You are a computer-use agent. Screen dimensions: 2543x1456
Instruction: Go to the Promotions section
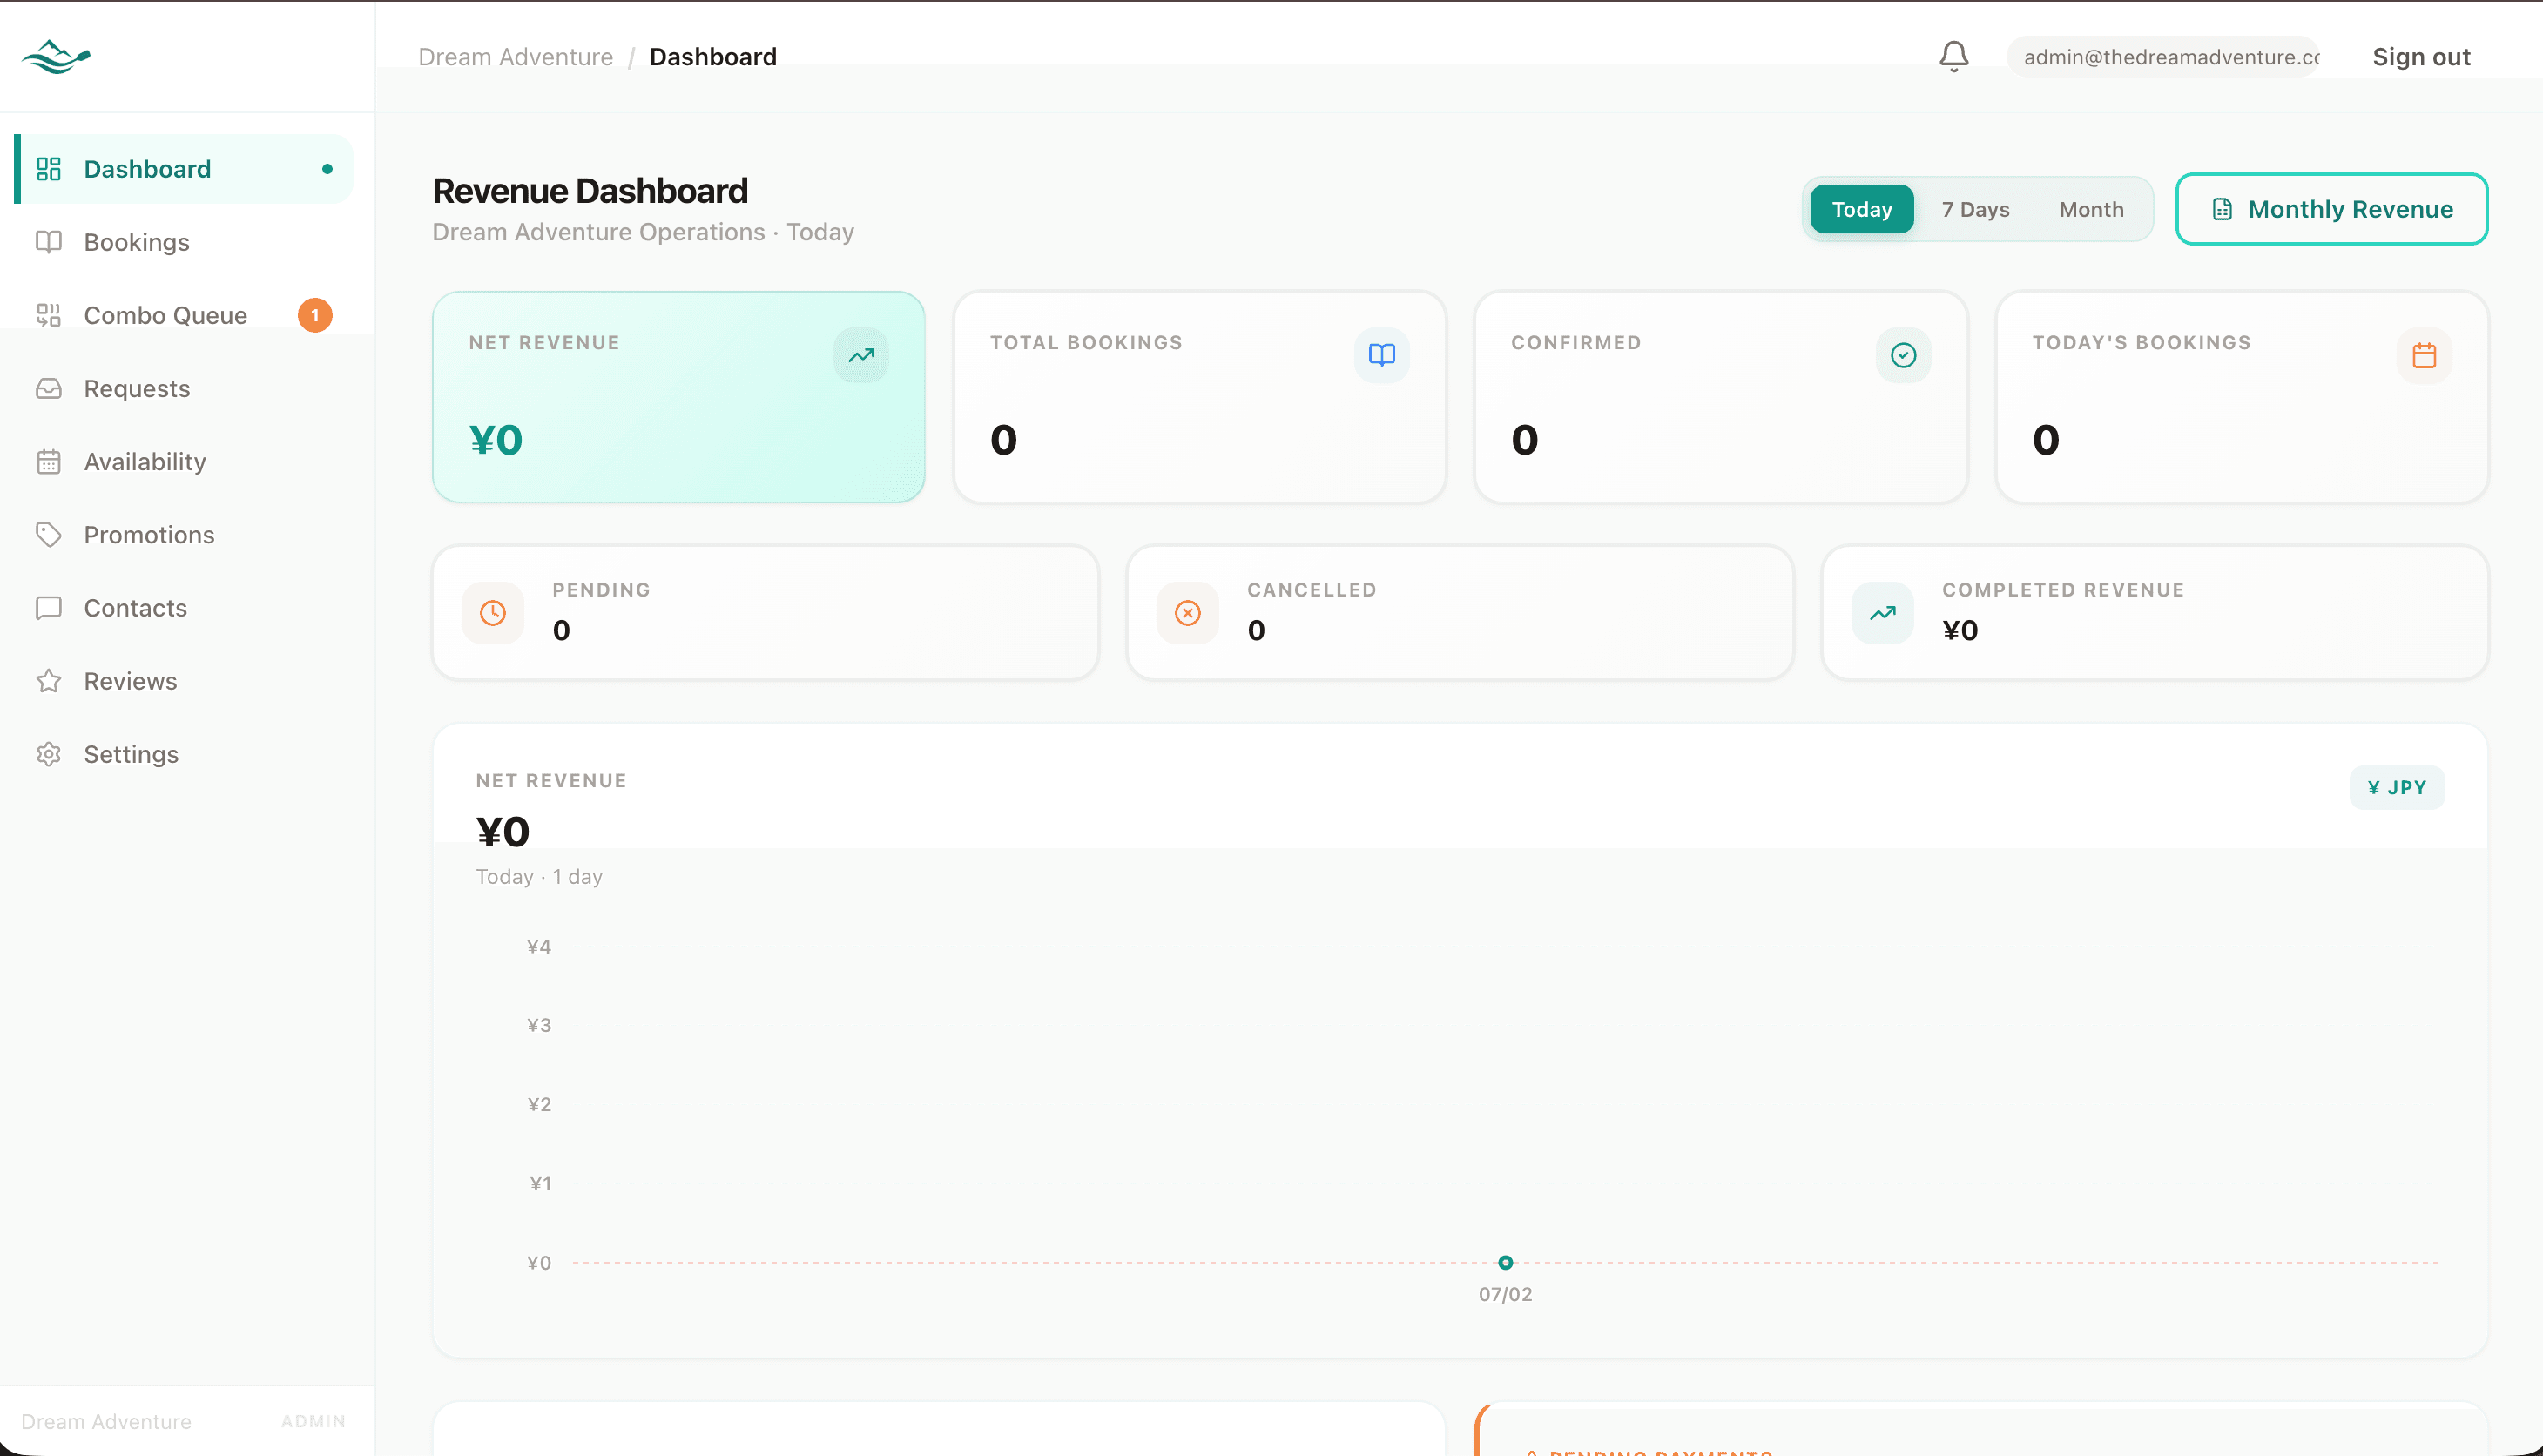[x=185, y=534]
